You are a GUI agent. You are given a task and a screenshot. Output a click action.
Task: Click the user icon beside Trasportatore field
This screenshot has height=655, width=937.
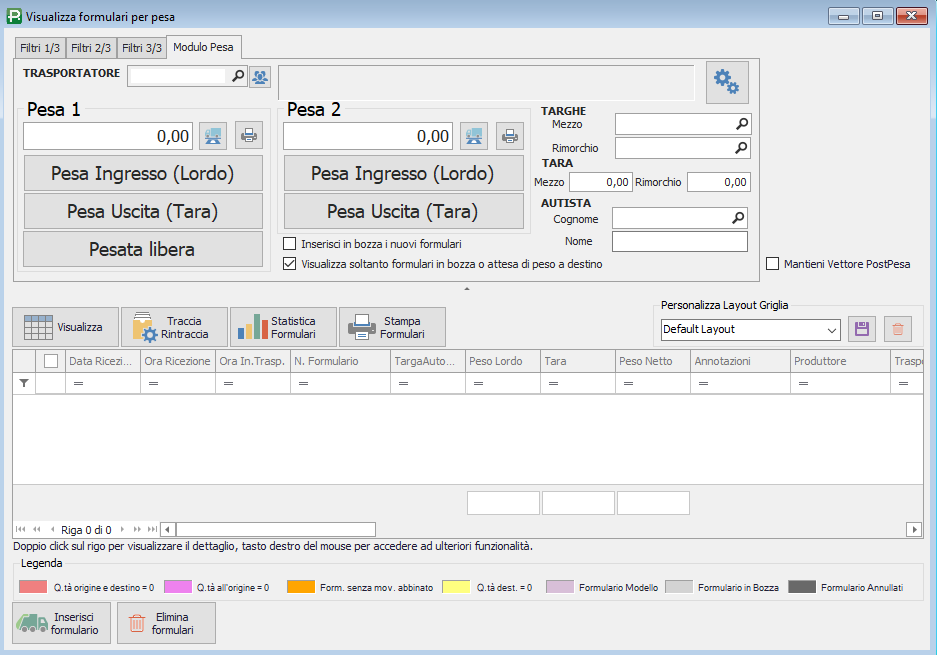260,76
